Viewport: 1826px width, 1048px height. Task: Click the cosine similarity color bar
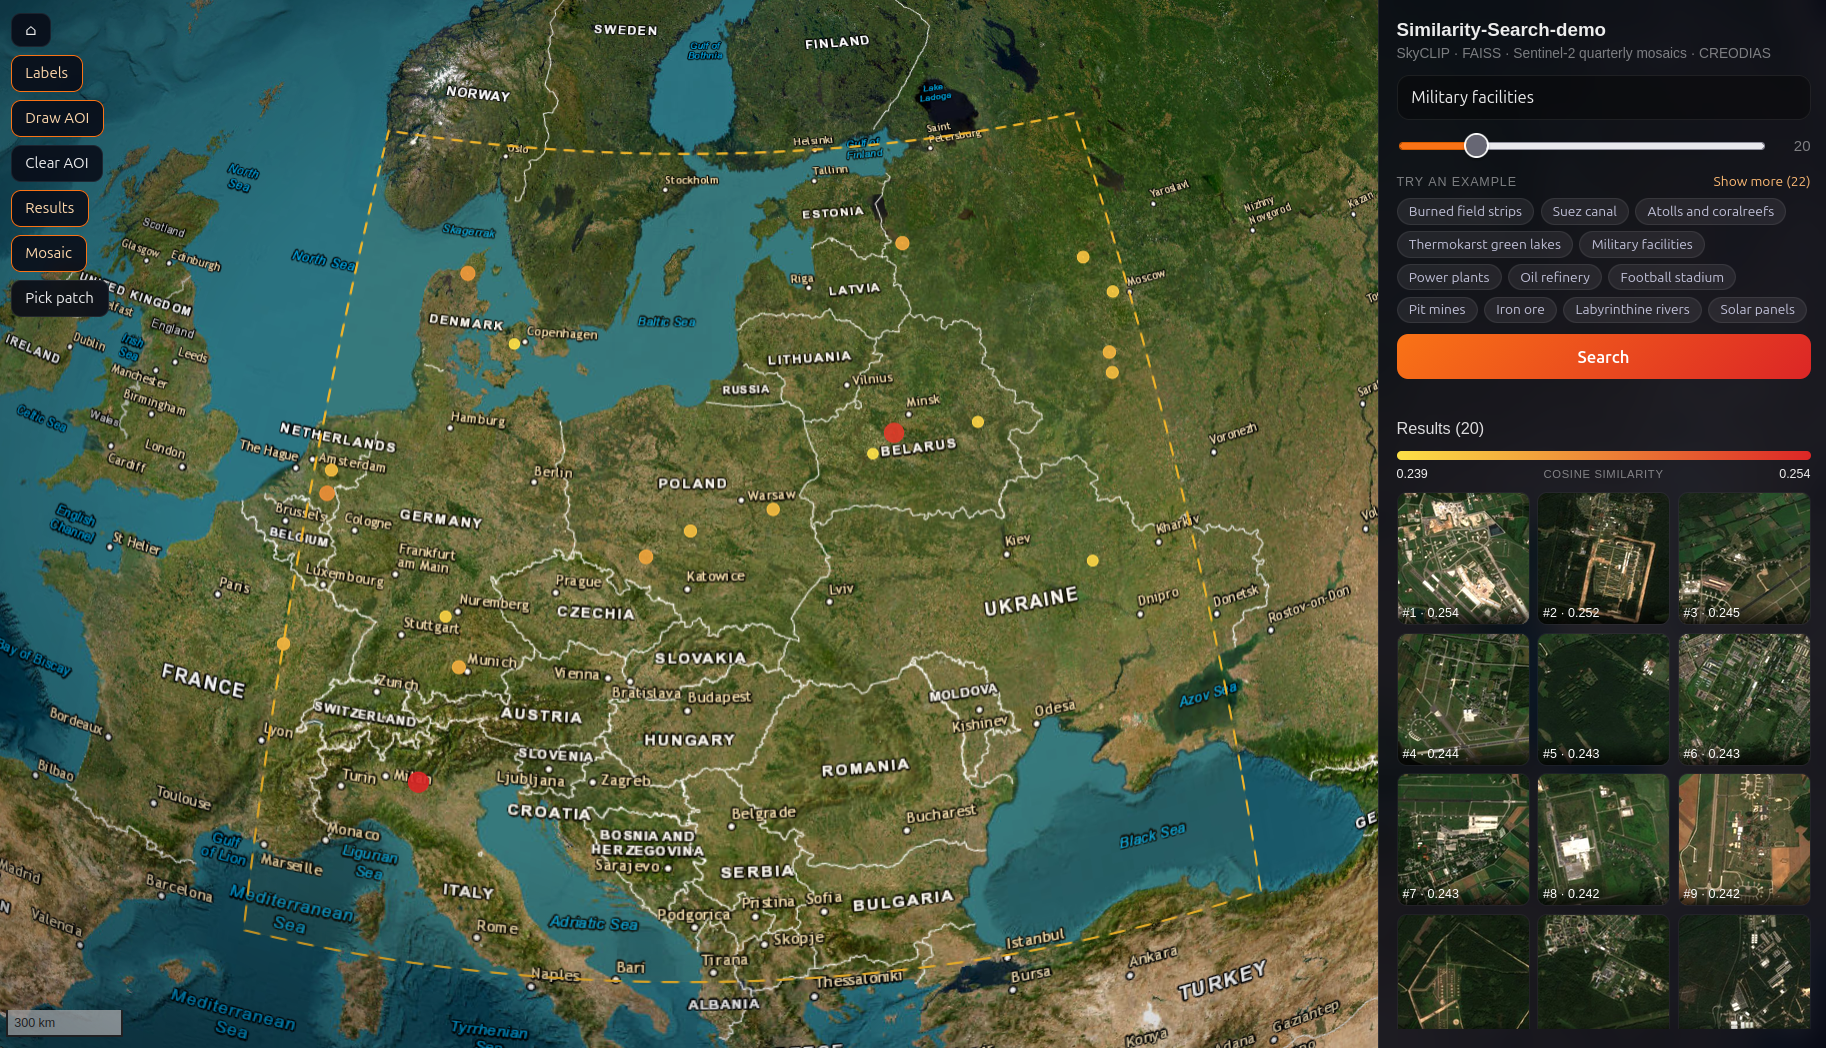tap(1603, 455)
